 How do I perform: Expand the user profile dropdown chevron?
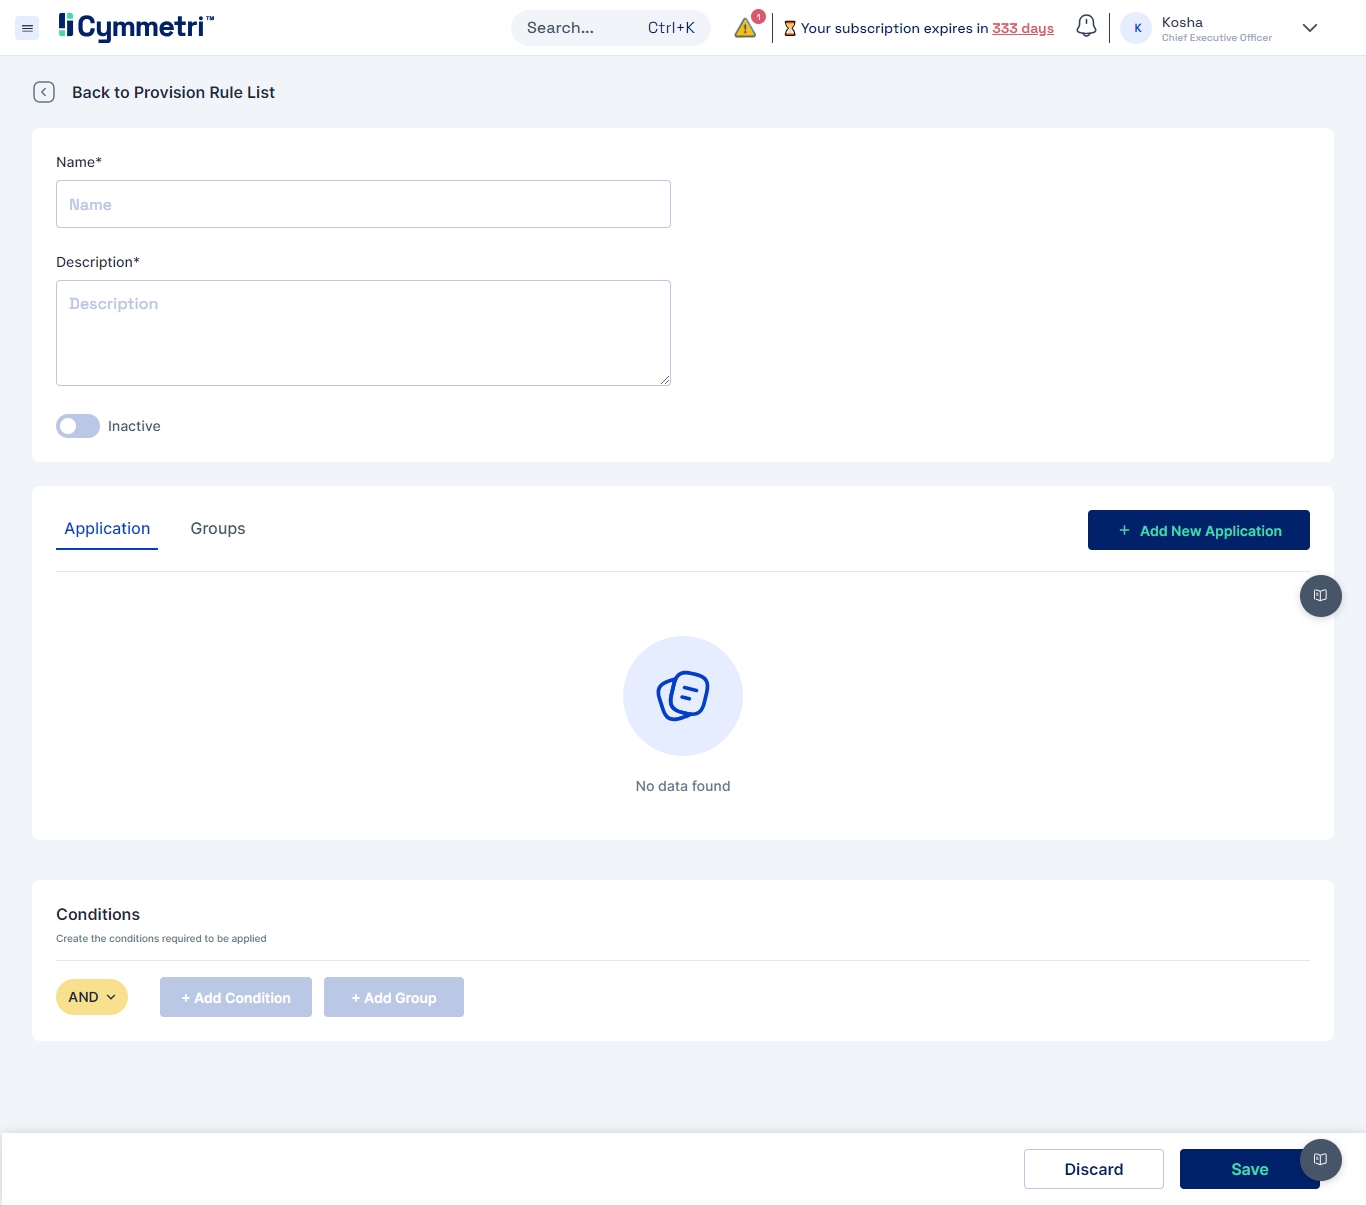(1310, 28)
